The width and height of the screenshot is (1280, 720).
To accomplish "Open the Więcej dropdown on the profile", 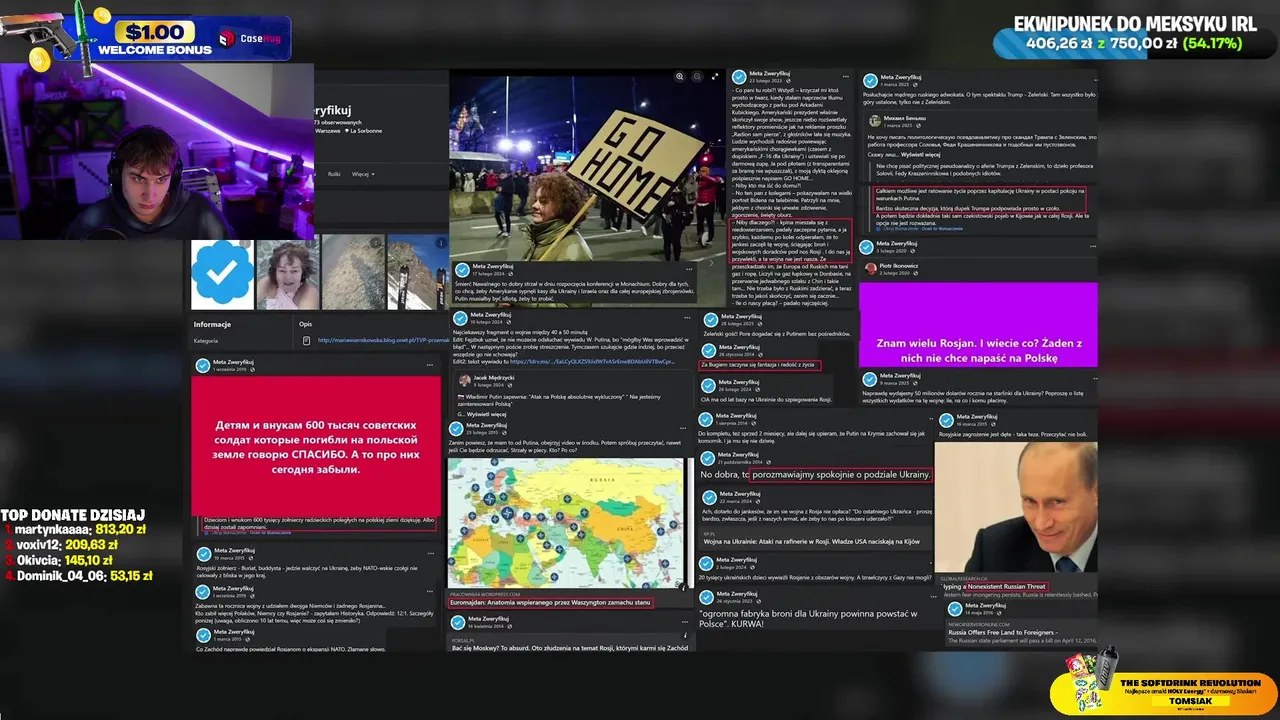I will pyautogui.click(x=363, y=174).
